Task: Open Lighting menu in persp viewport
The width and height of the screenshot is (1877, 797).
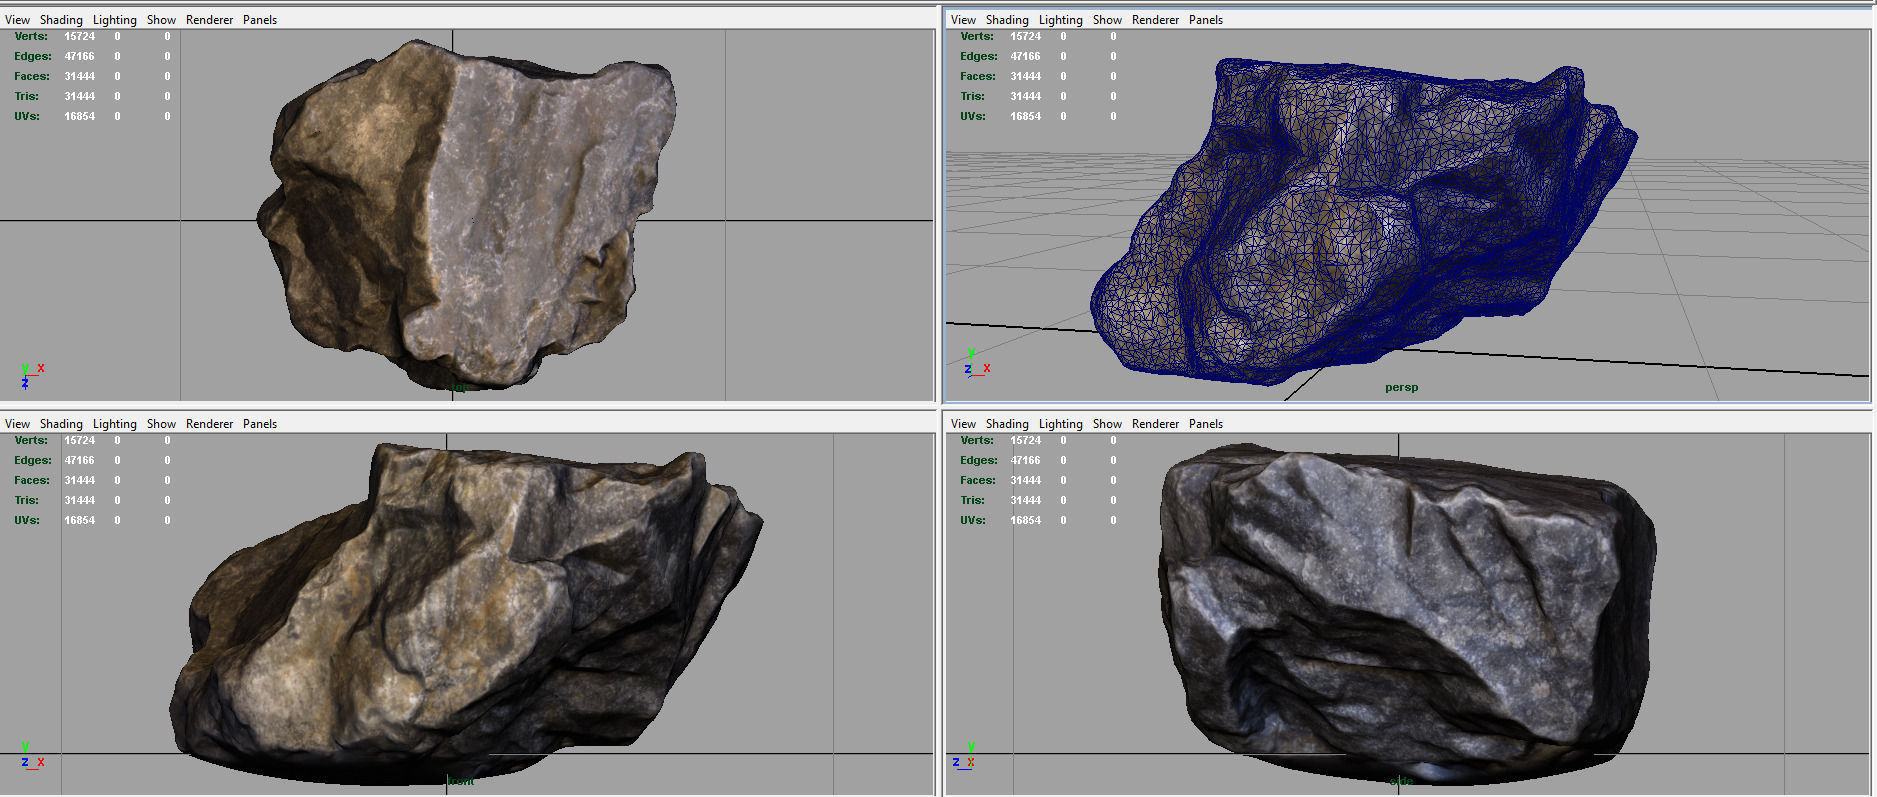Action: click(1061, 20)
